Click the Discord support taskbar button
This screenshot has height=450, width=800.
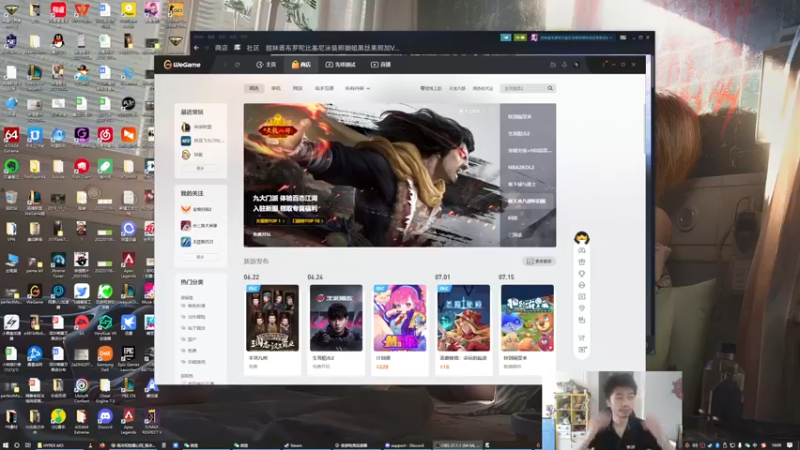click(x=405, y=445)
